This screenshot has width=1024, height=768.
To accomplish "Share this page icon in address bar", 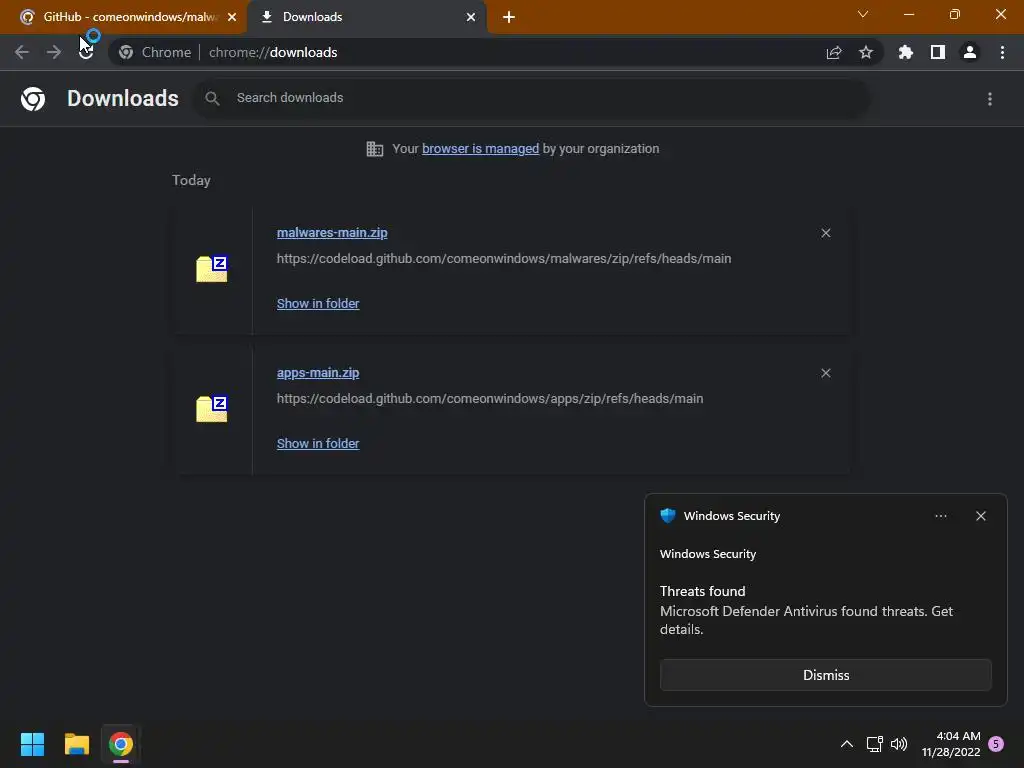I will [833, 52].
